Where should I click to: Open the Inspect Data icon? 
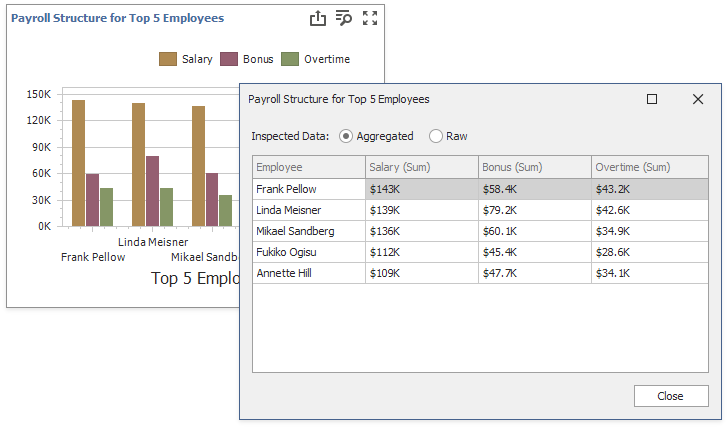coord(344,18)
